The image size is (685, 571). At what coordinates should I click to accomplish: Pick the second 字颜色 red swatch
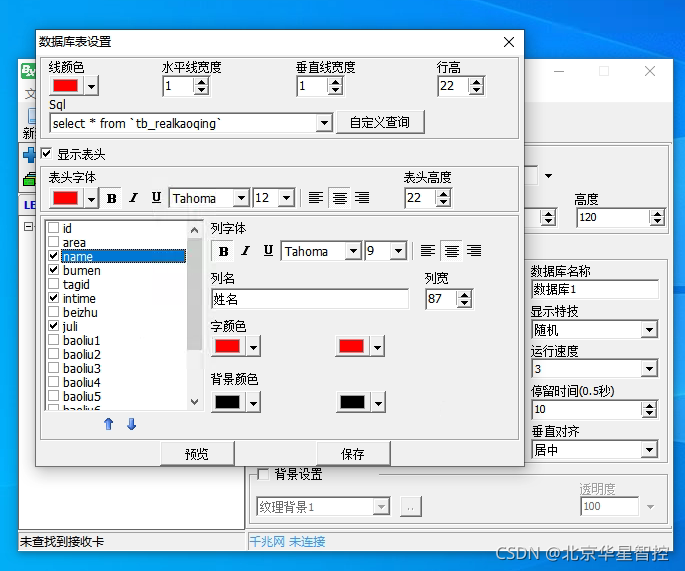pyautogui.click(x=352, y=346)
